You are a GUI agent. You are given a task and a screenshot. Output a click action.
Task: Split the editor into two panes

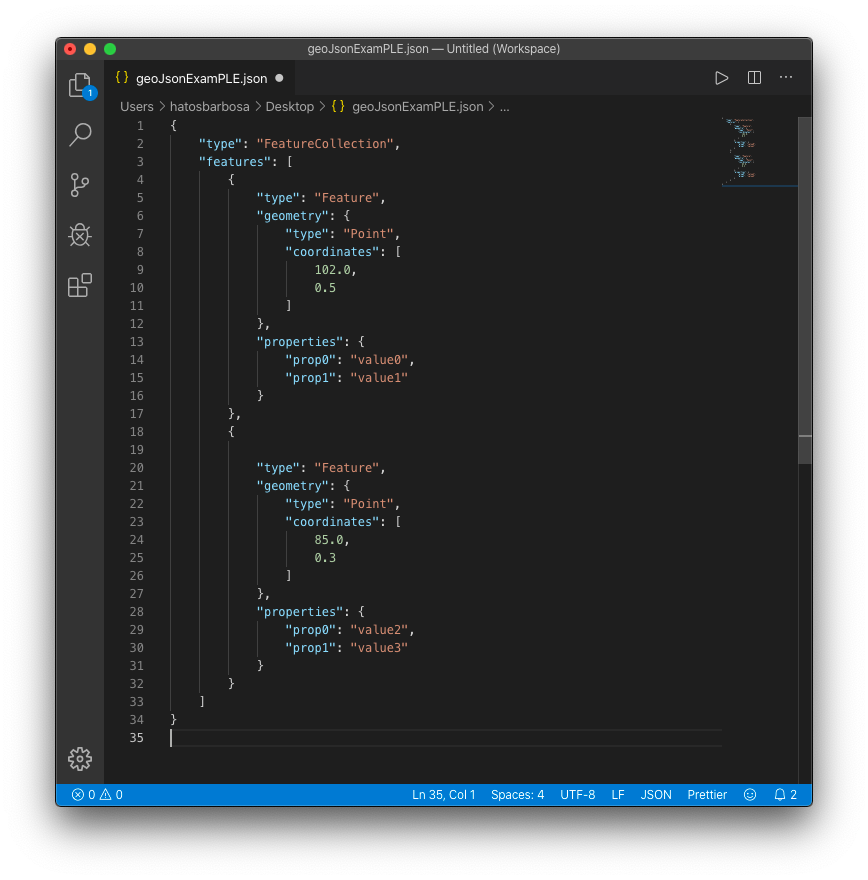(753, 77)
